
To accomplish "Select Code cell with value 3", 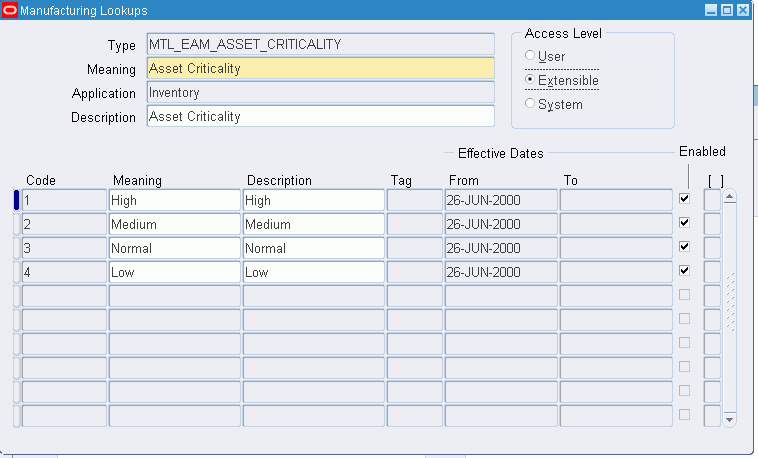I will point(64,248).
